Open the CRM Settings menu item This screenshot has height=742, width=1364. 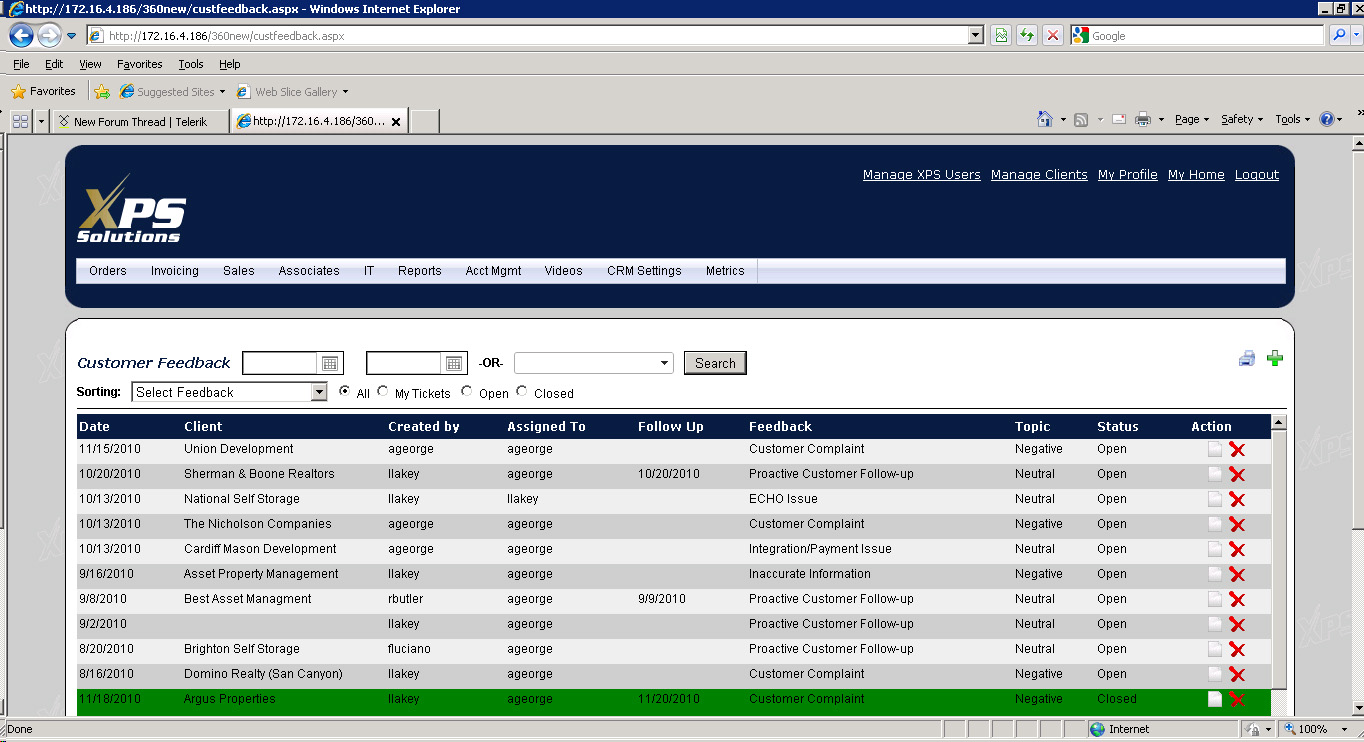coord(644,271)
